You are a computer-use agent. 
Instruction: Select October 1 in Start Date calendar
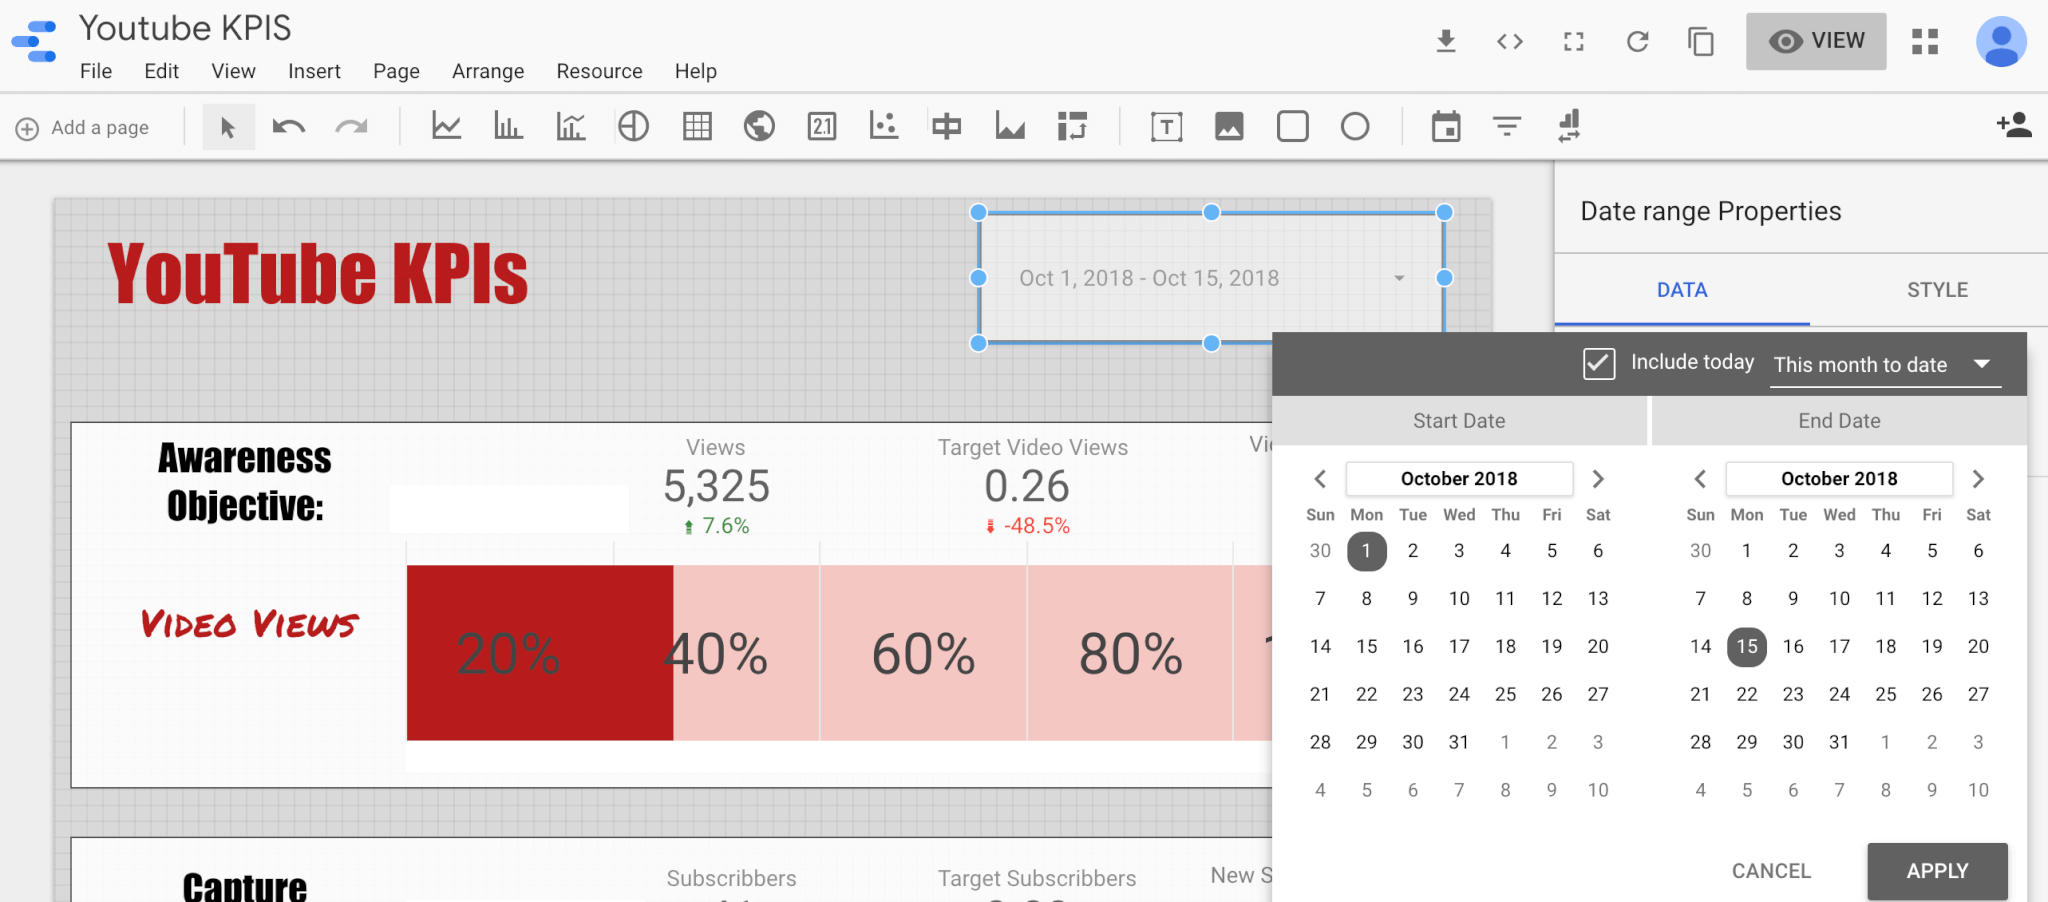[1366, 551]
